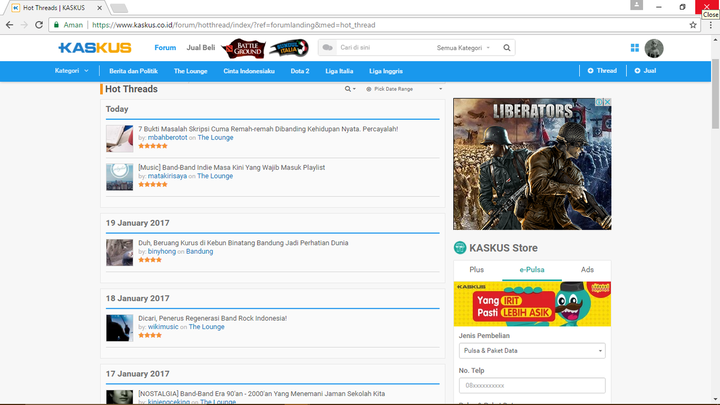Click the Chrome profile person icon
This screenshot has height=405, width=720.
636,5
